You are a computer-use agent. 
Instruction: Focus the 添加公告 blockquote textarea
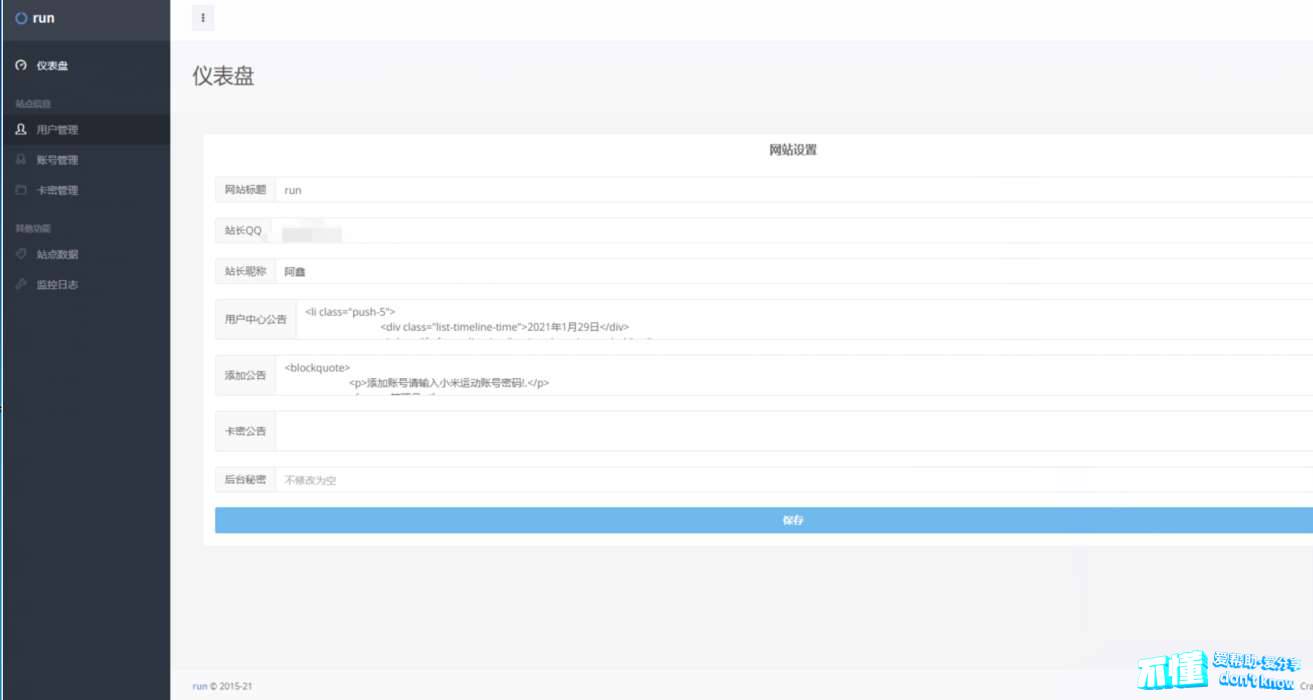[x=790, y=375]
